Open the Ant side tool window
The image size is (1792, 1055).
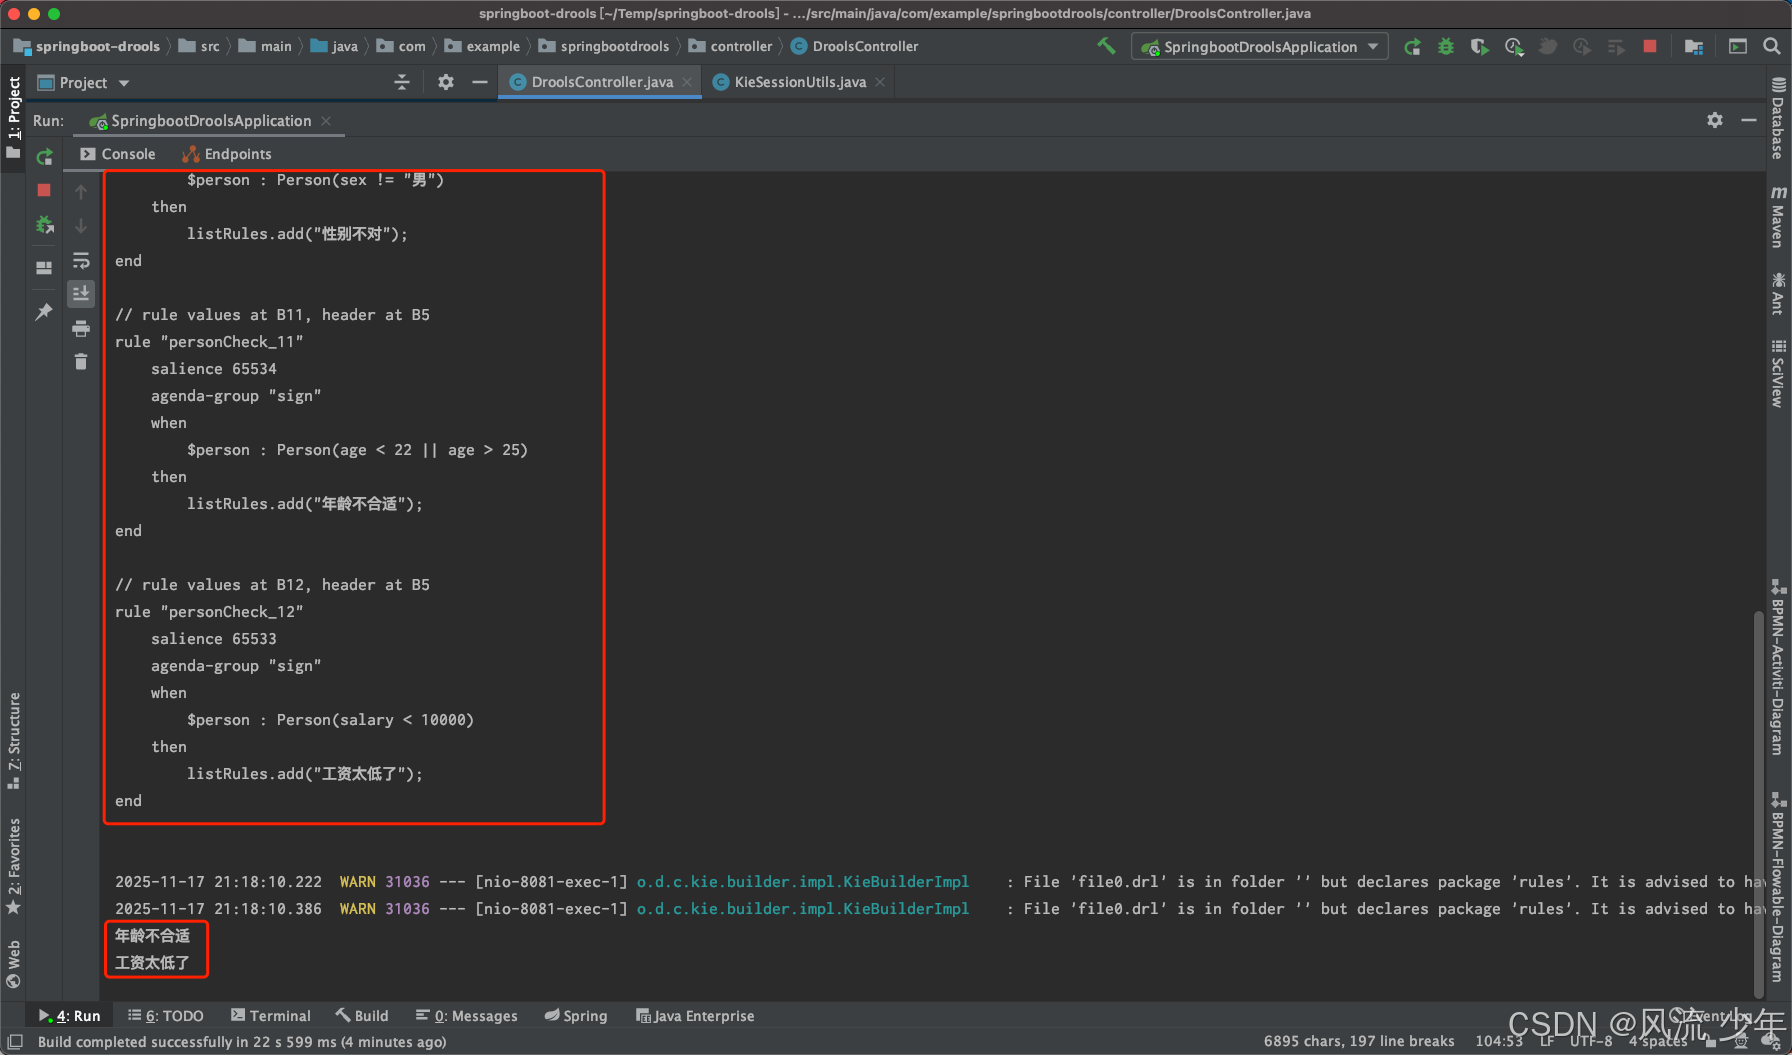tap(1778, 294)
